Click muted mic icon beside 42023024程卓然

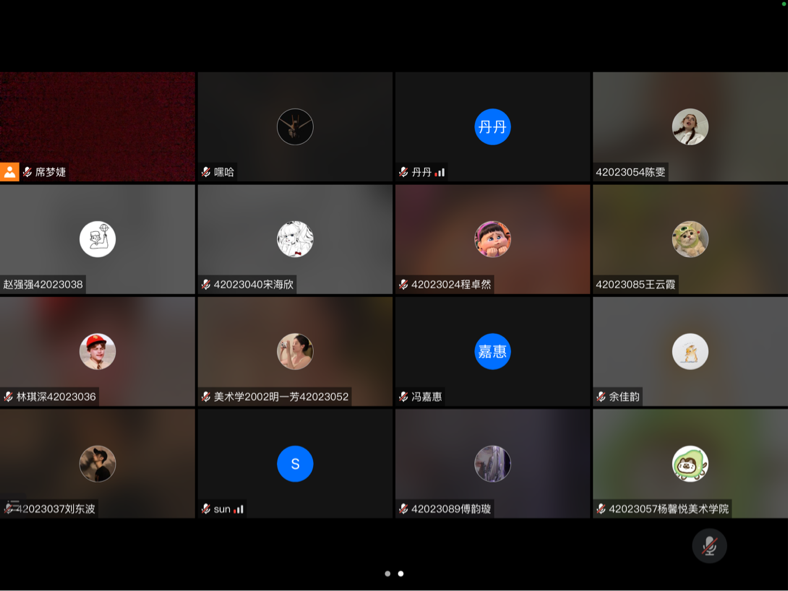(403, 284)
